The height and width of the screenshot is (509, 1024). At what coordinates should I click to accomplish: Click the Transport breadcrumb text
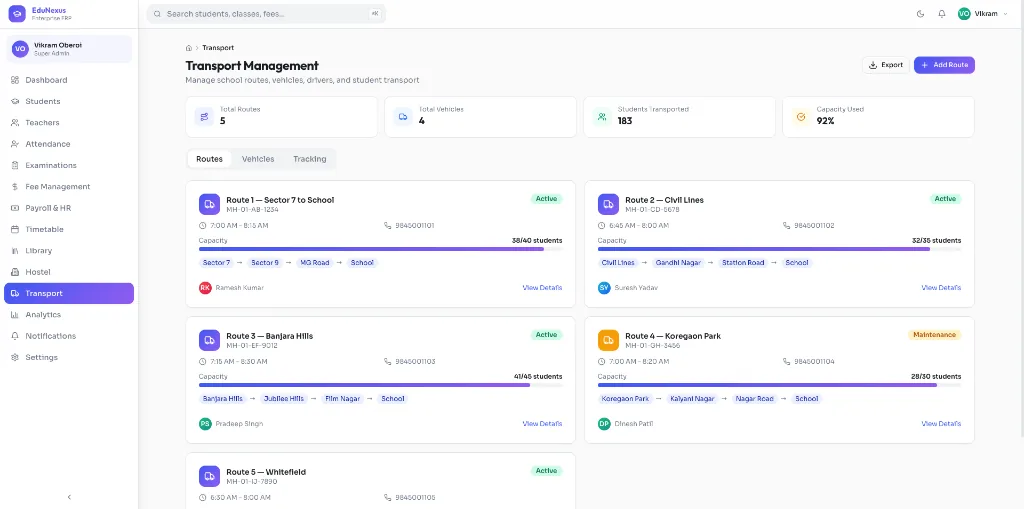pos(218,48)
